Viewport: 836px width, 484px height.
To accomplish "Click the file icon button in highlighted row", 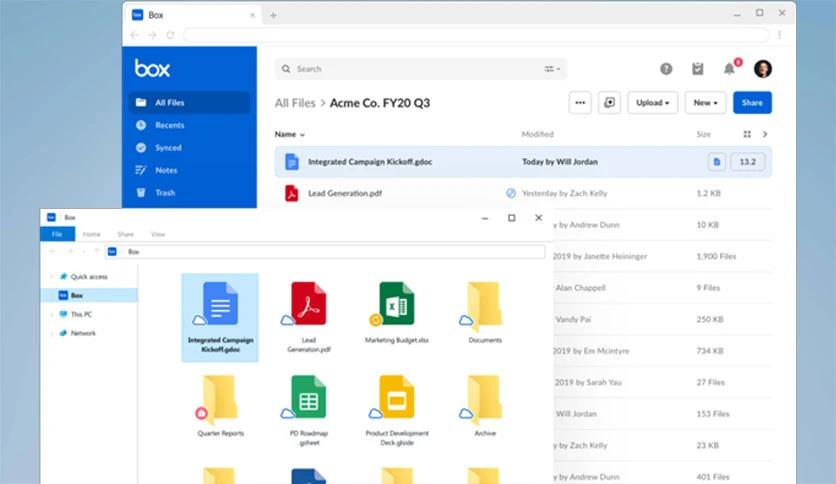I will [717, 162].
